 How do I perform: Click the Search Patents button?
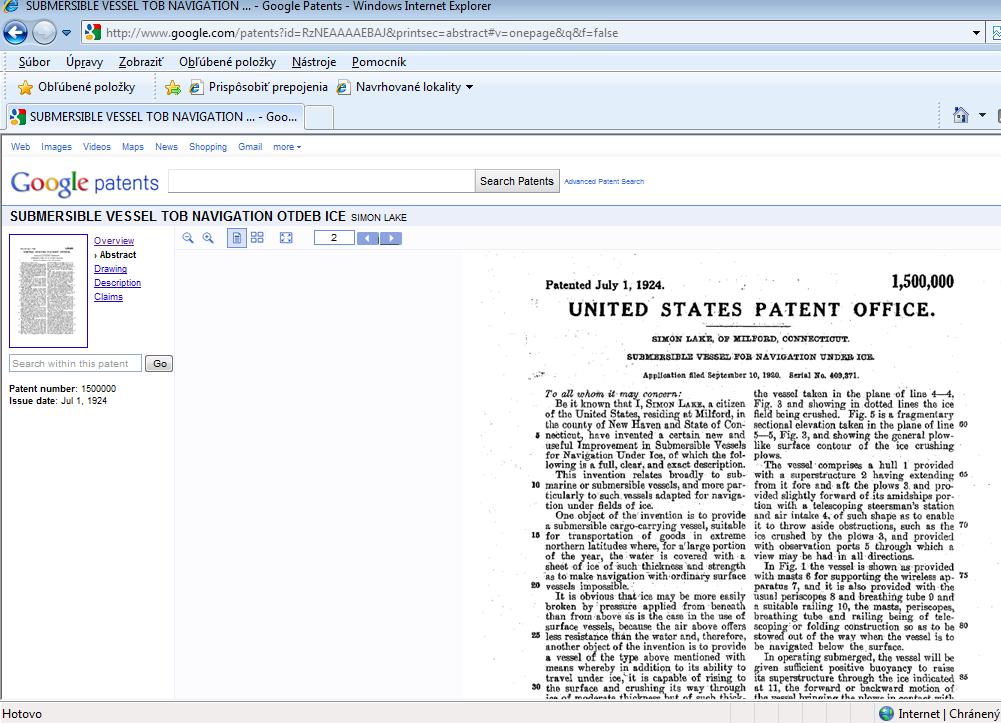[x=516, y=181]
